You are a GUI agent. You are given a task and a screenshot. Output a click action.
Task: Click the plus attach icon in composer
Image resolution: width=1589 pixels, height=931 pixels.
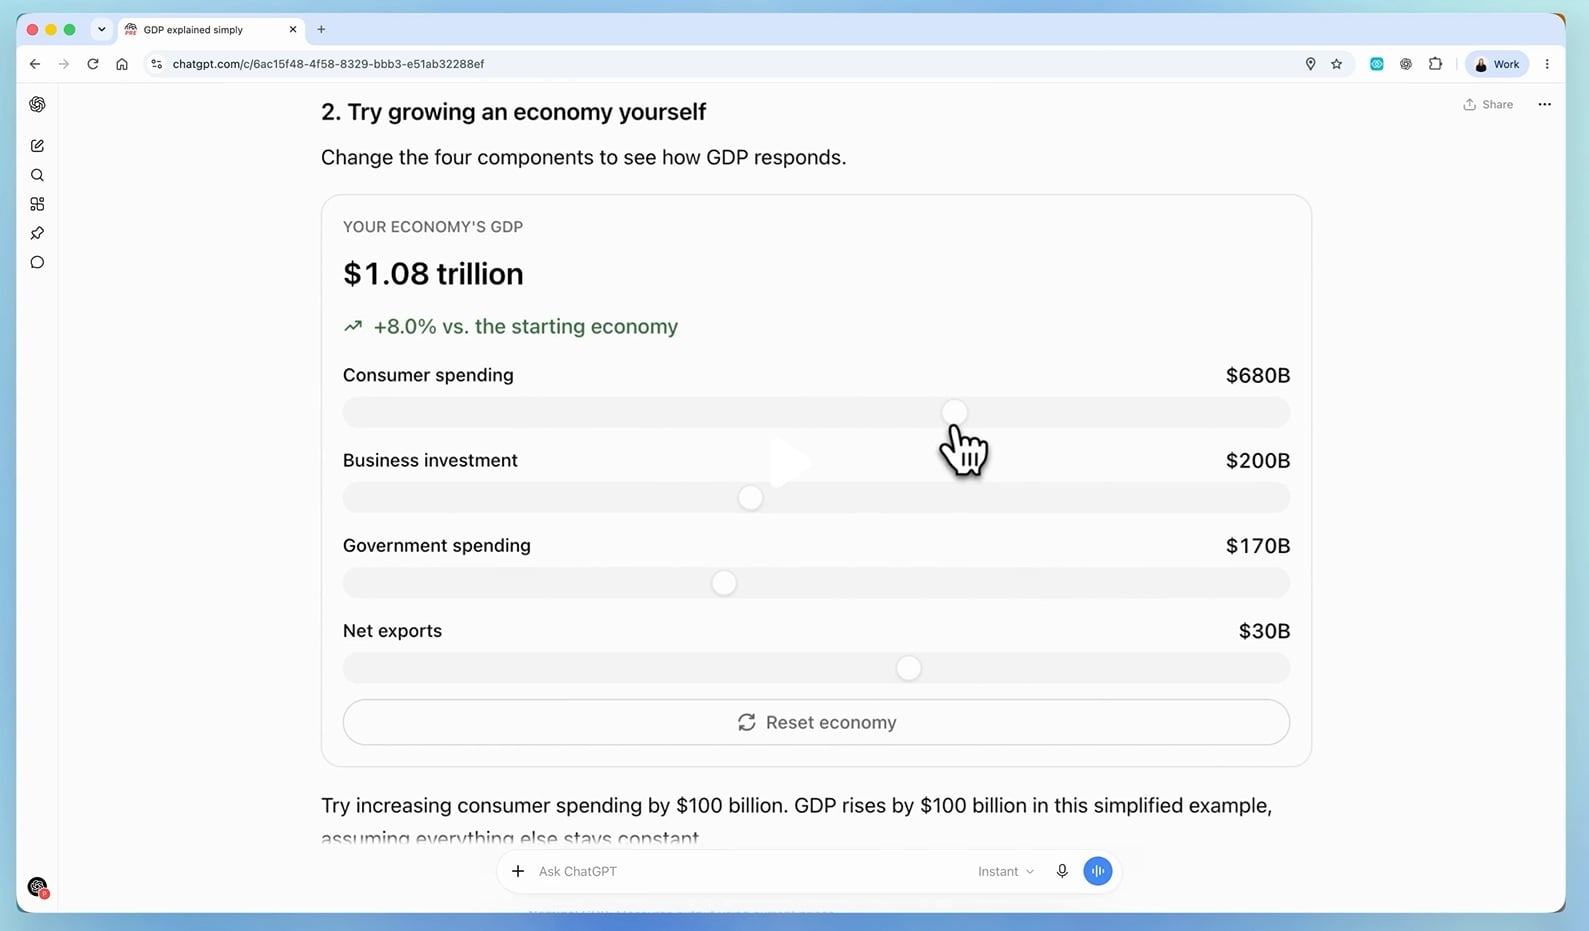[518, 871]
